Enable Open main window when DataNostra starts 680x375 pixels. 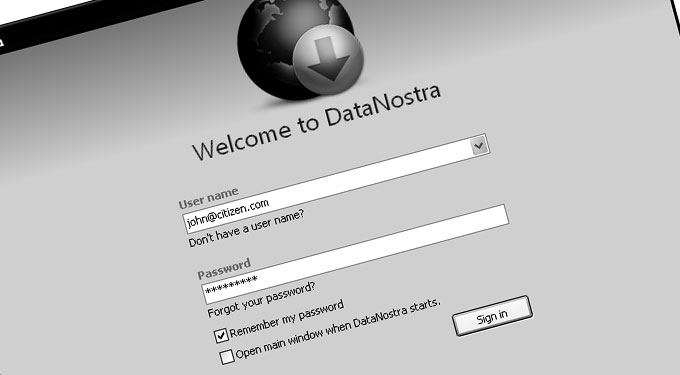[226, 357]
